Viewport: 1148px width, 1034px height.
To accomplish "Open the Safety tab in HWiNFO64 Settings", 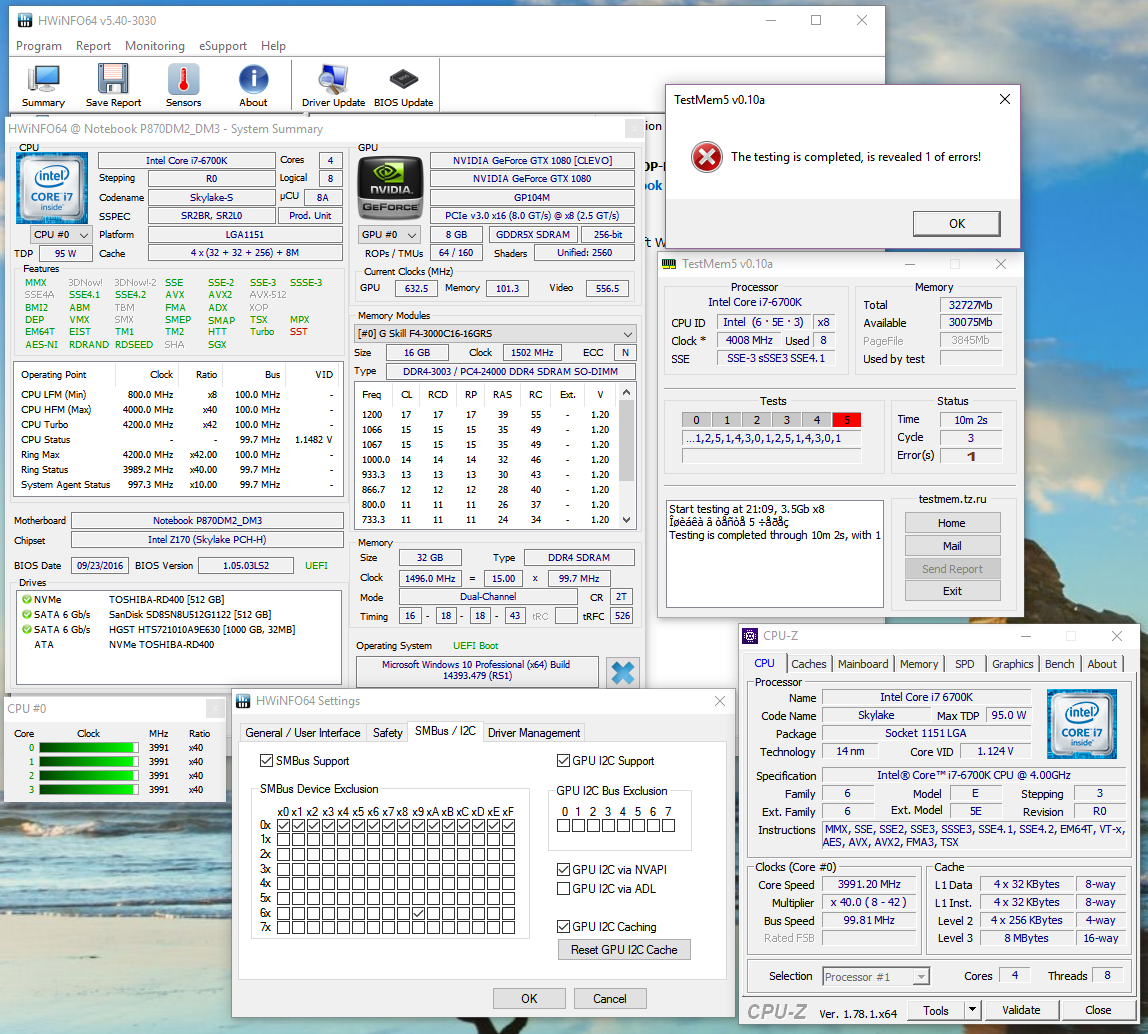I will (387, 732).
